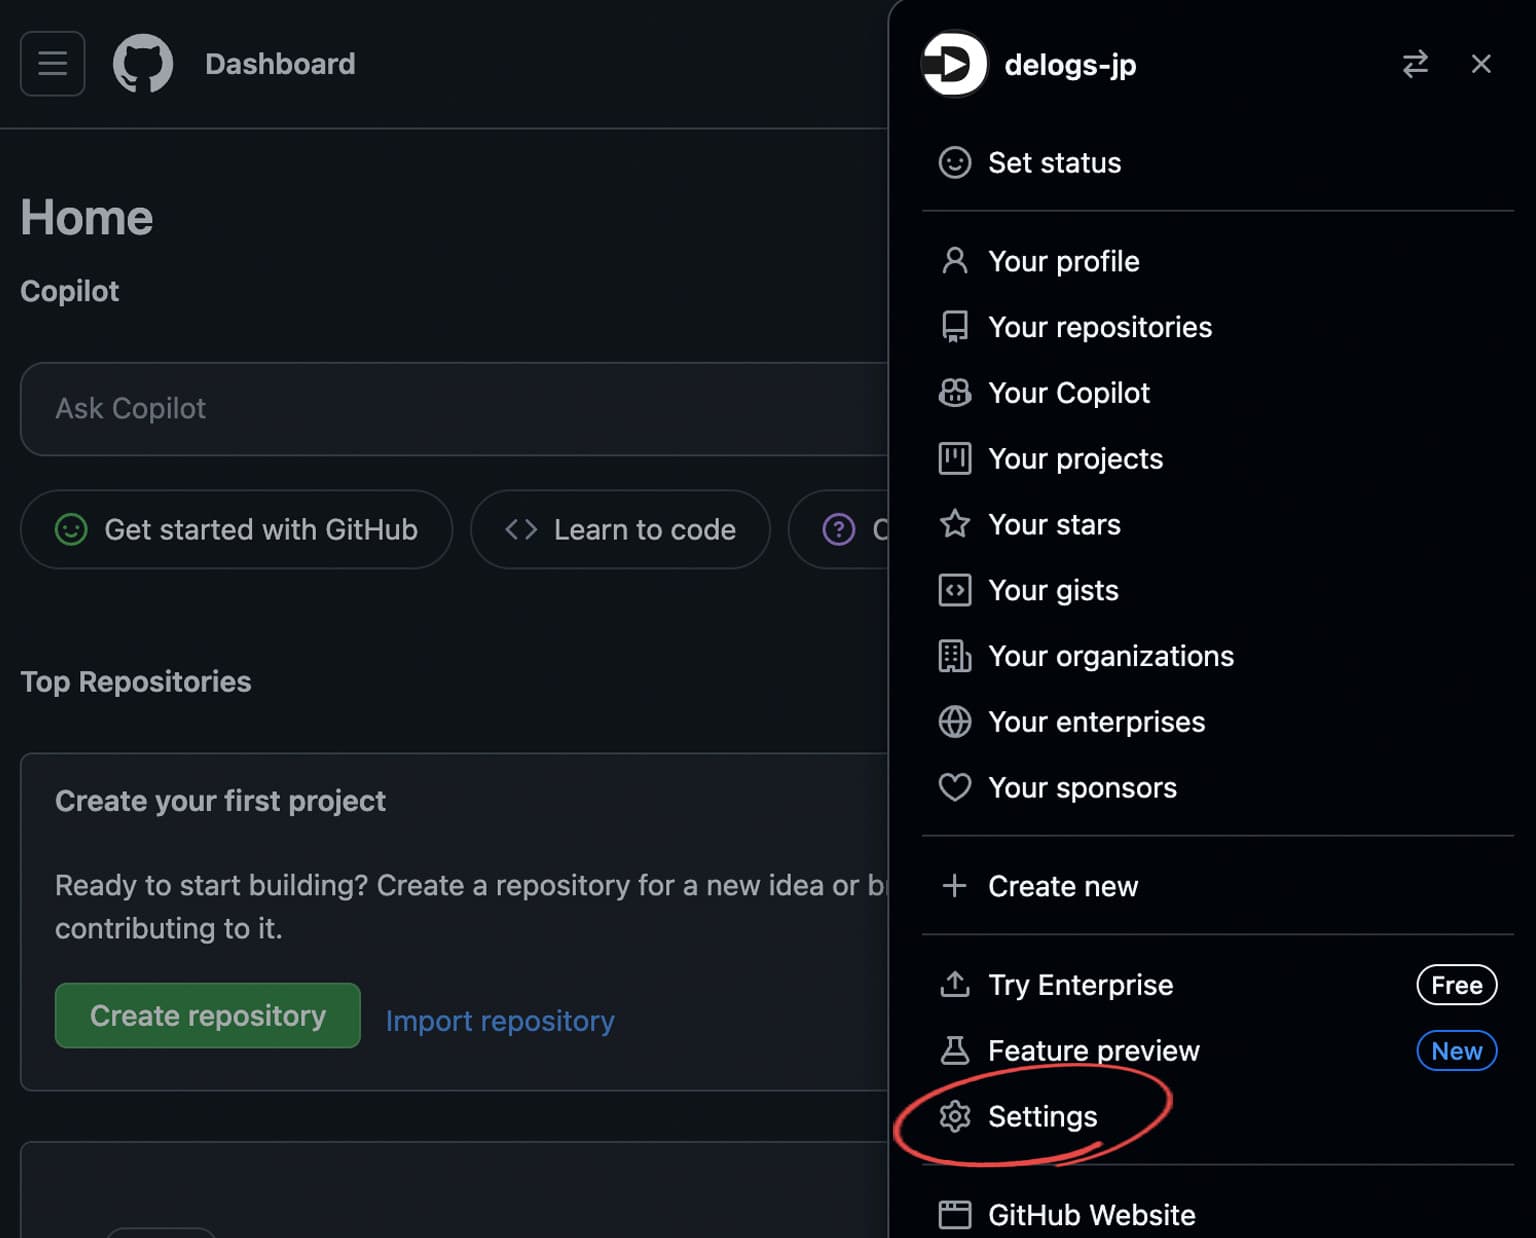Click the person icon for Your profile
This screenshot has height=1238, width=1536.
click(955, 261)
